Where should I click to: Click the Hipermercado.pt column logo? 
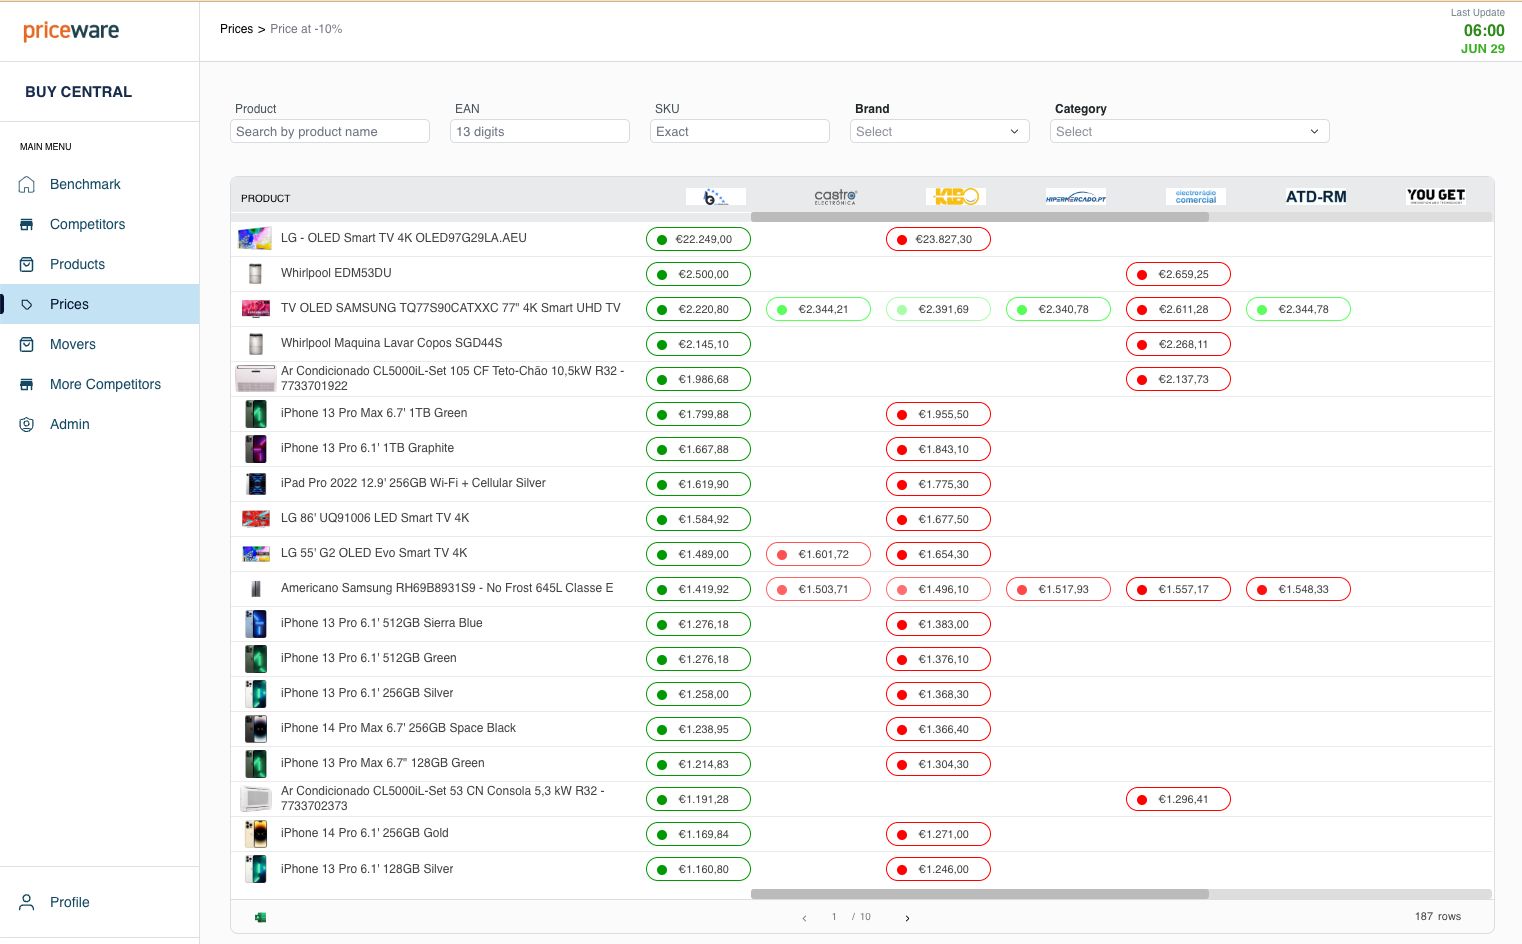tap(1076, 197)
